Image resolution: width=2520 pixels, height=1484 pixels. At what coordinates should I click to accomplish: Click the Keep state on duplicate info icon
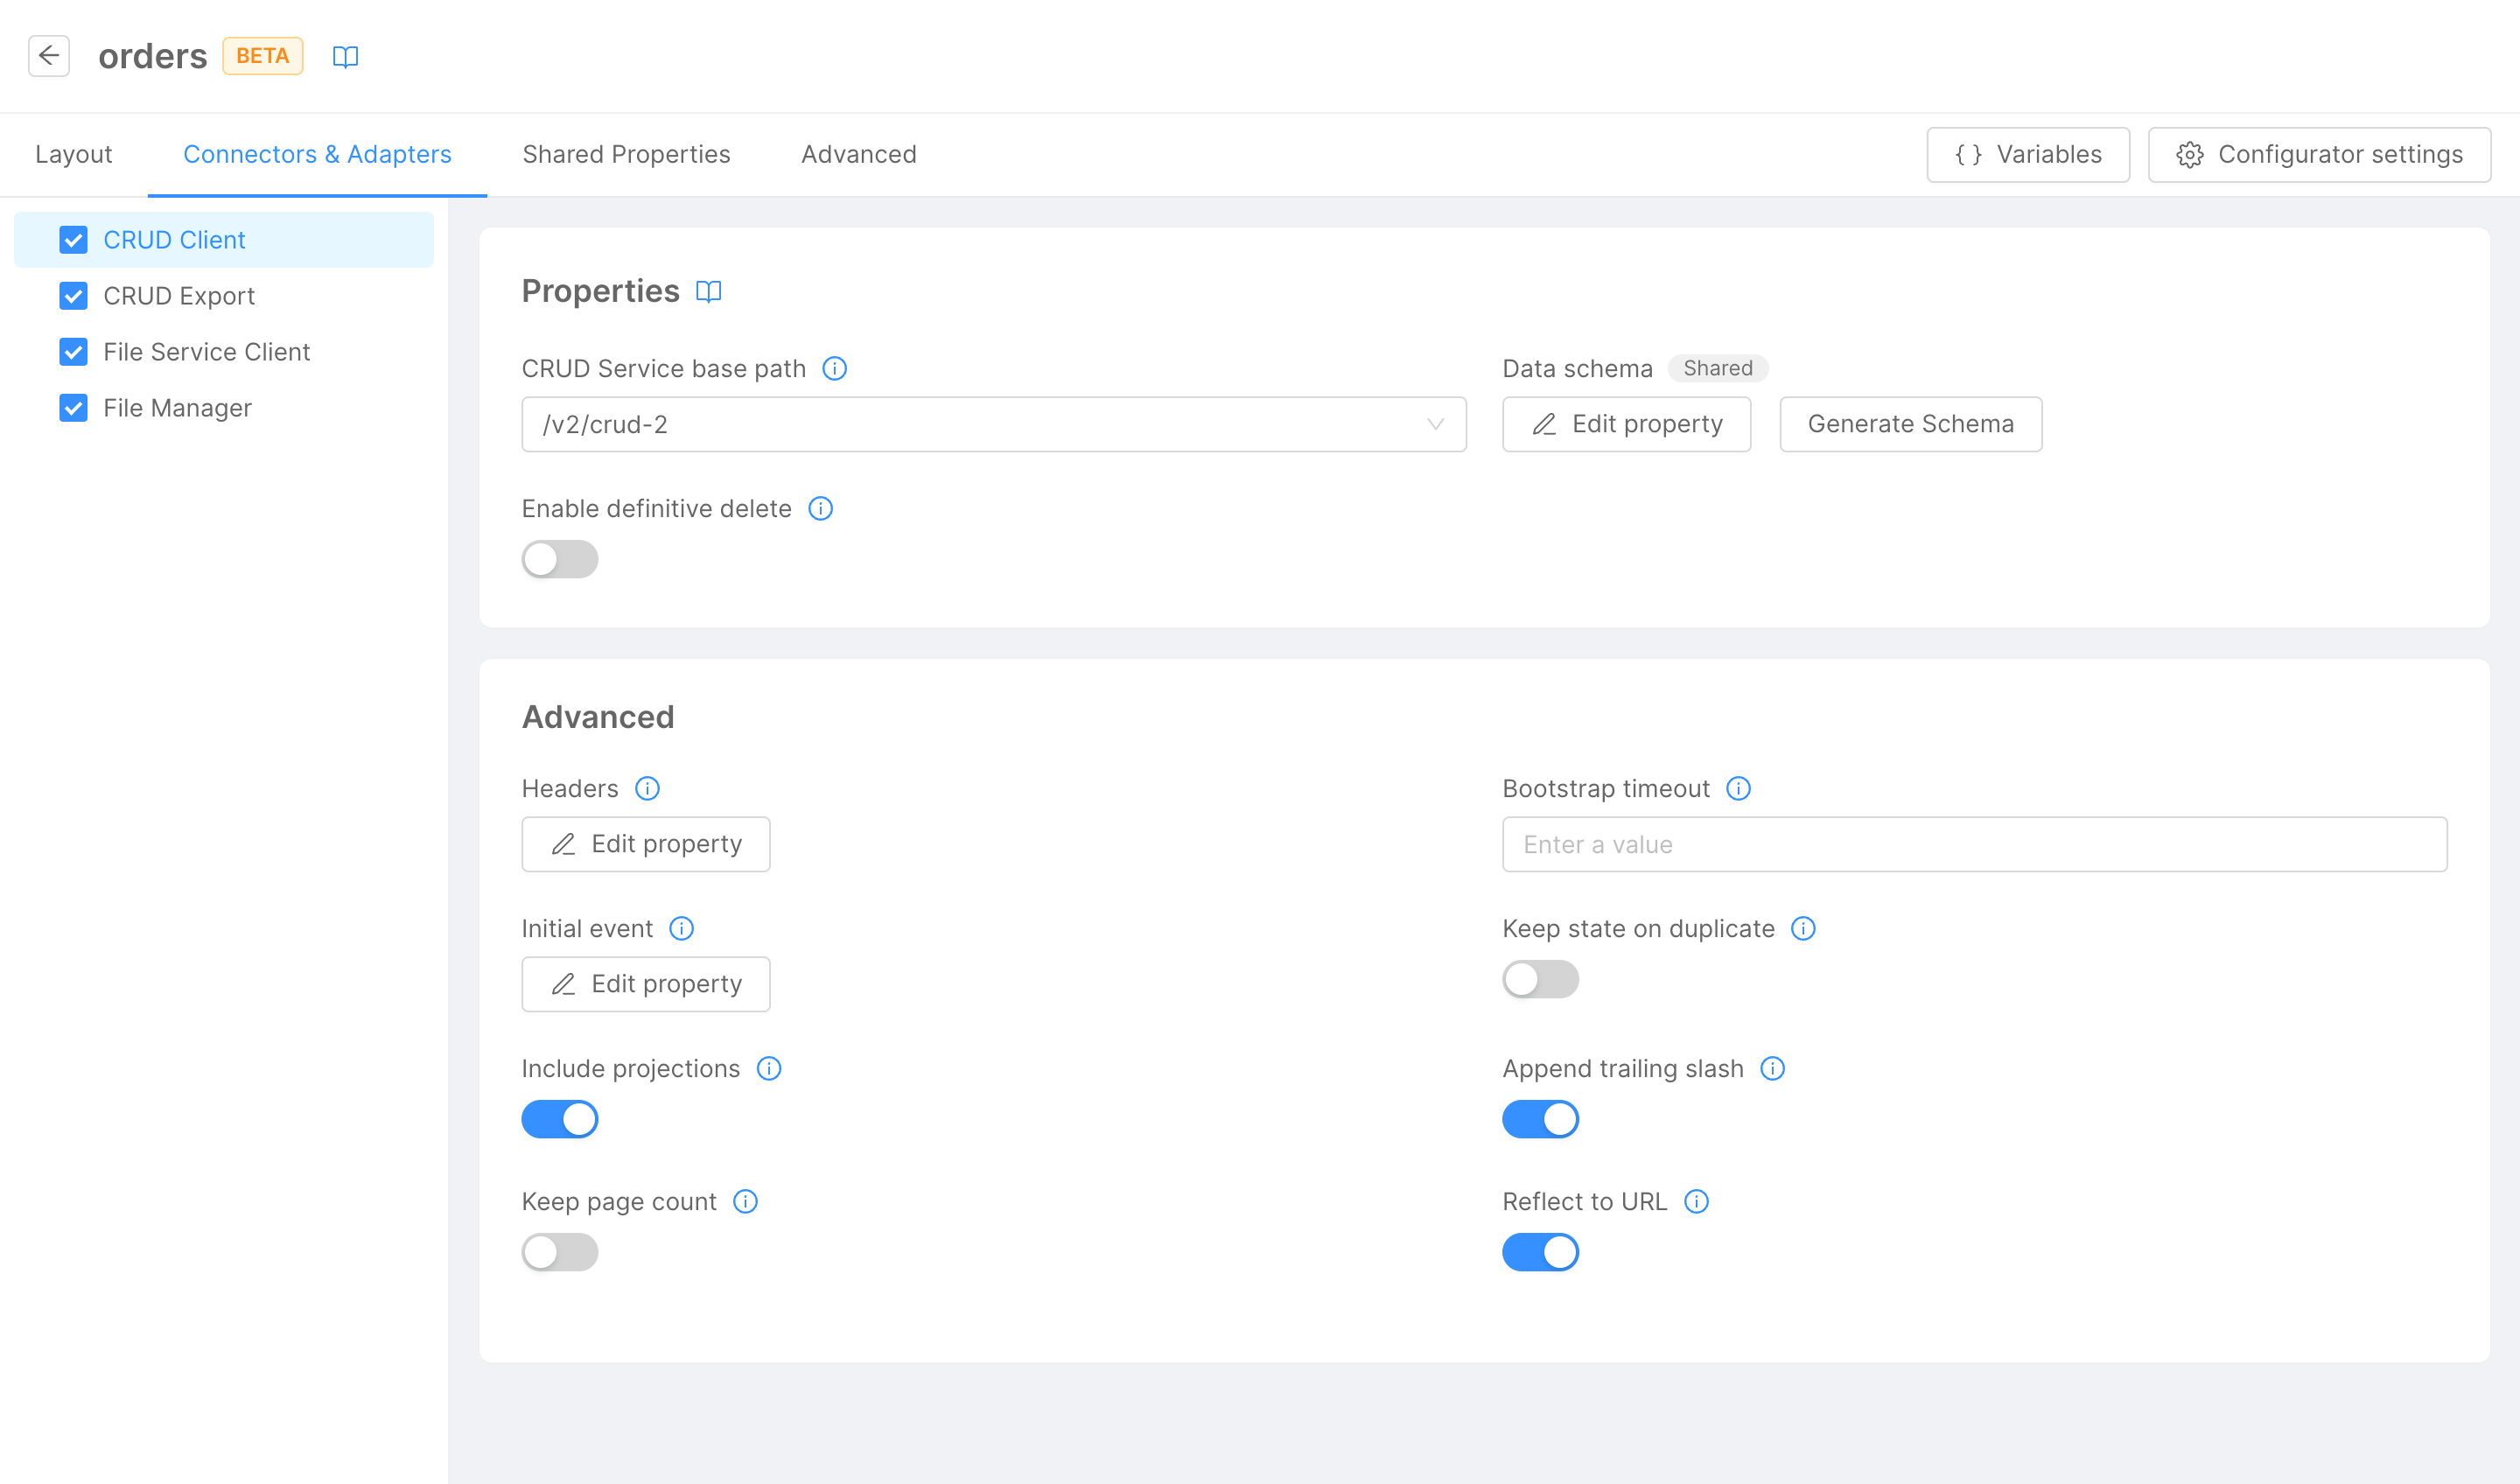[x=1803, y=928]
